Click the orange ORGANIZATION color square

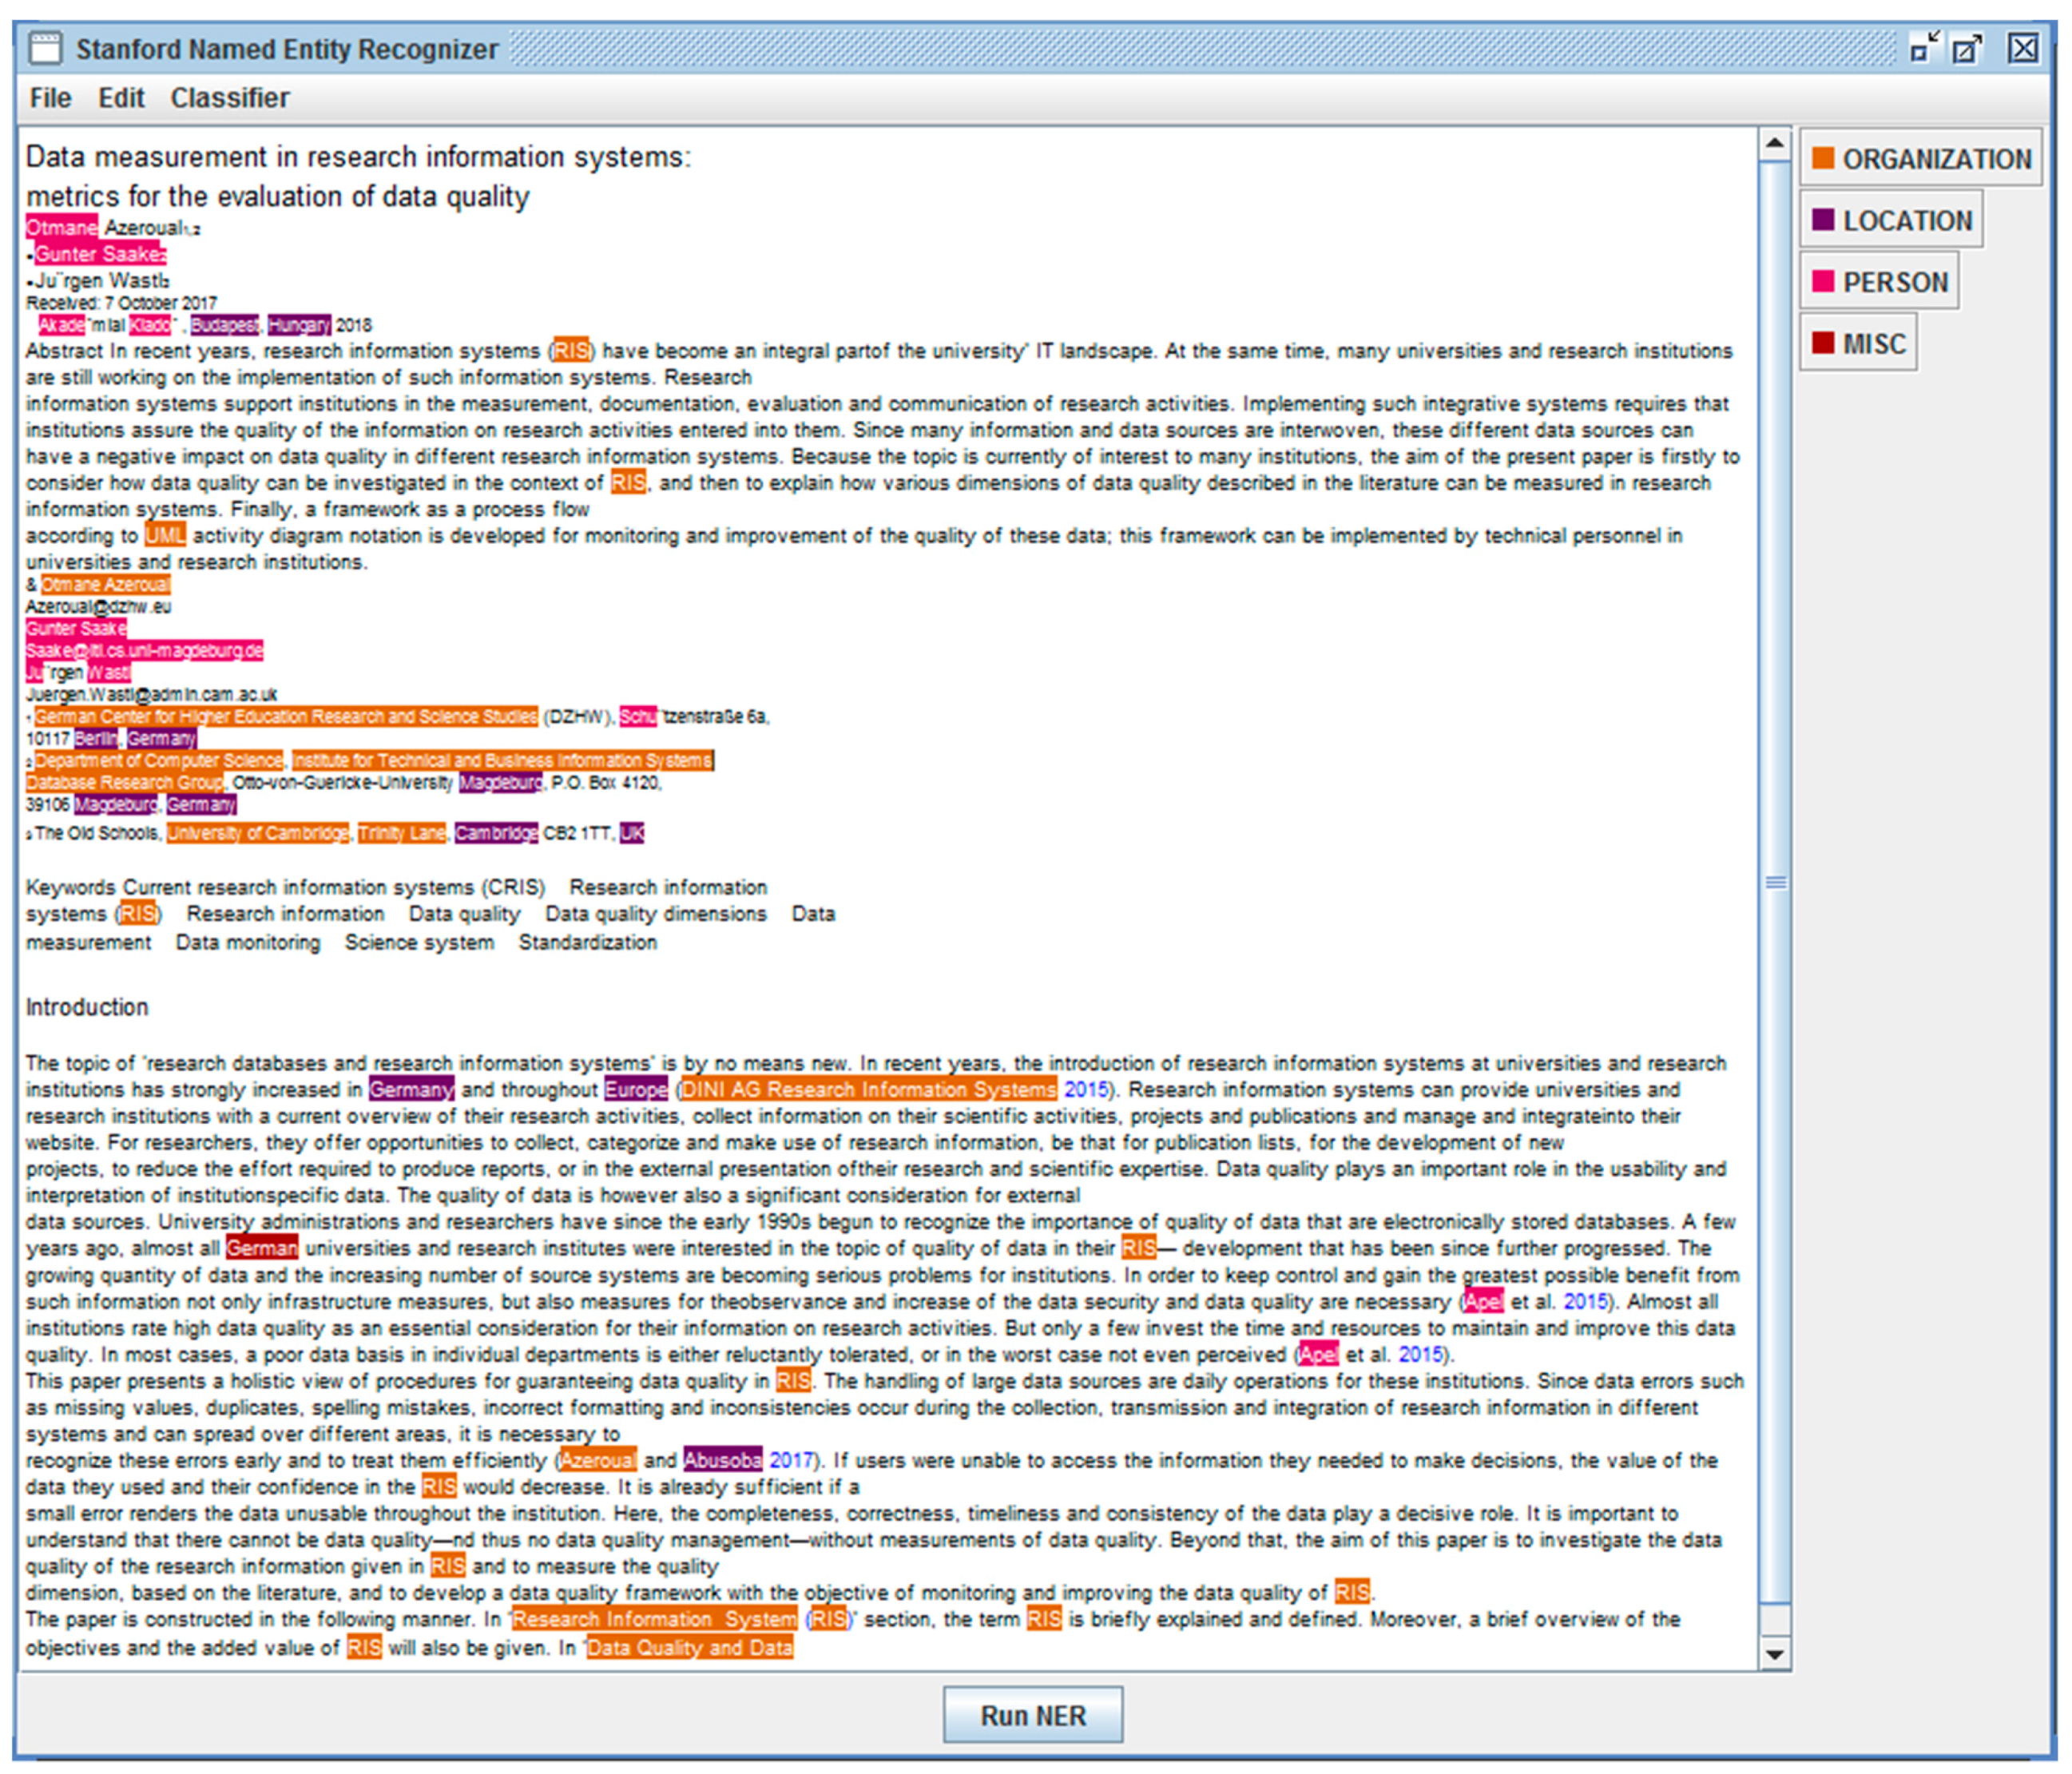pos(1823,158)
